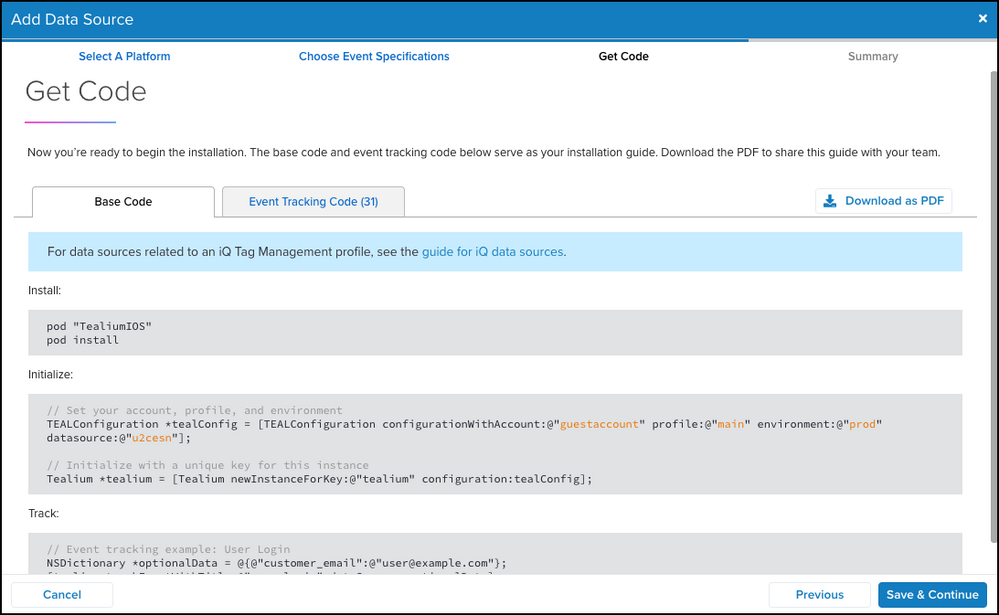The image size is (999, 615).
Task: Jump to the Summary step
Action: pyautogui.click(x=872, y=57)
